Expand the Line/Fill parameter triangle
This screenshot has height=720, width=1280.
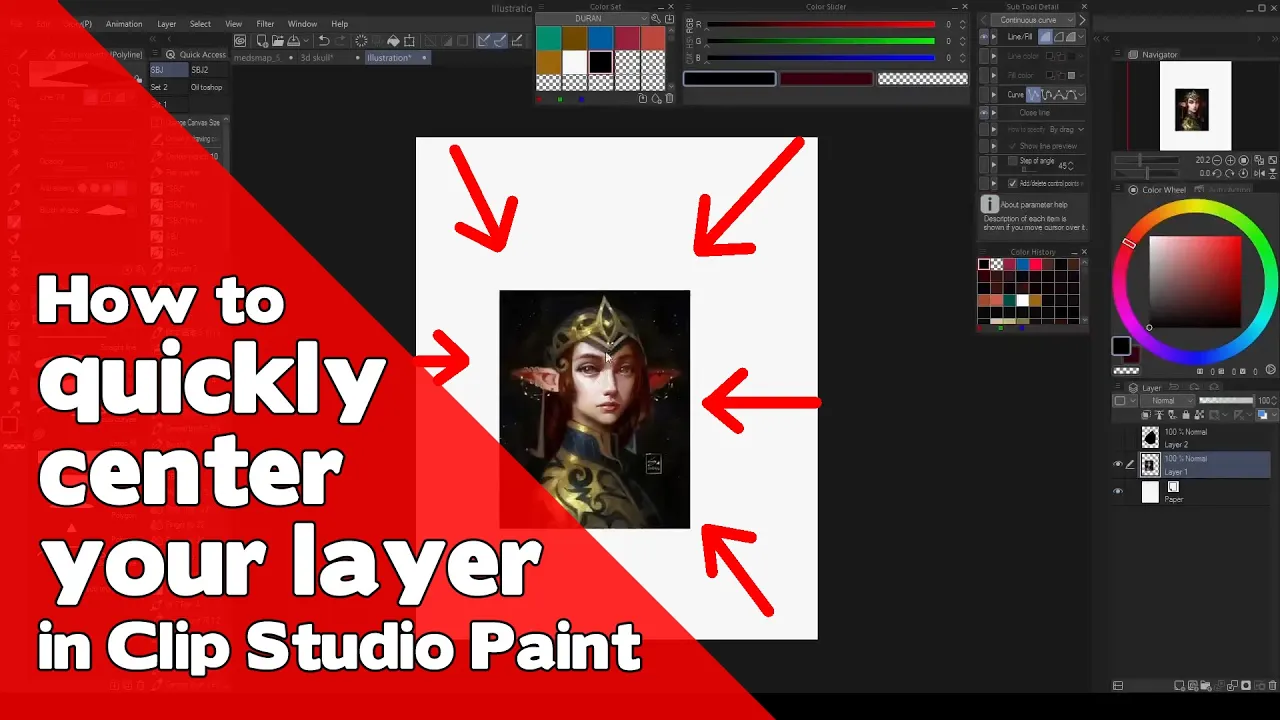[994, 37]
